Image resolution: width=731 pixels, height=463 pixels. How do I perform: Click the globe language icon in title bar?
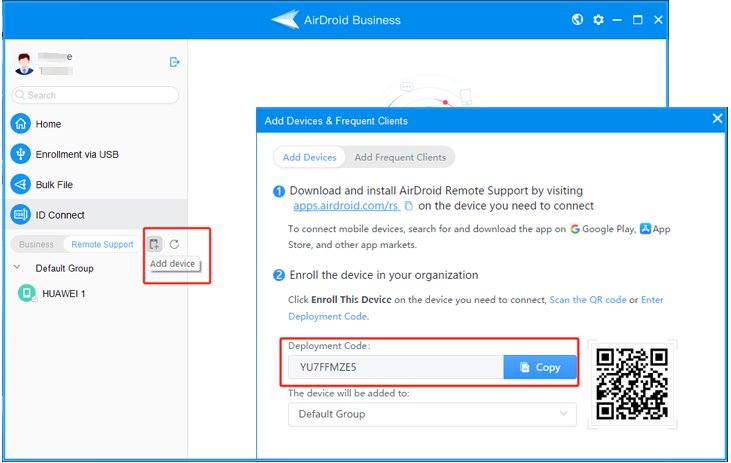(x=577, y=20)
